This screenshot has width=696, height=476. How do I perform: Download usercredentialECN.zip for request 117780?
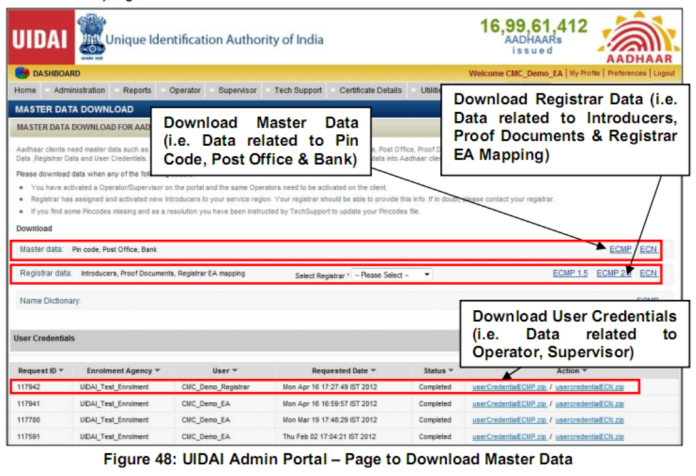point(589,420)
